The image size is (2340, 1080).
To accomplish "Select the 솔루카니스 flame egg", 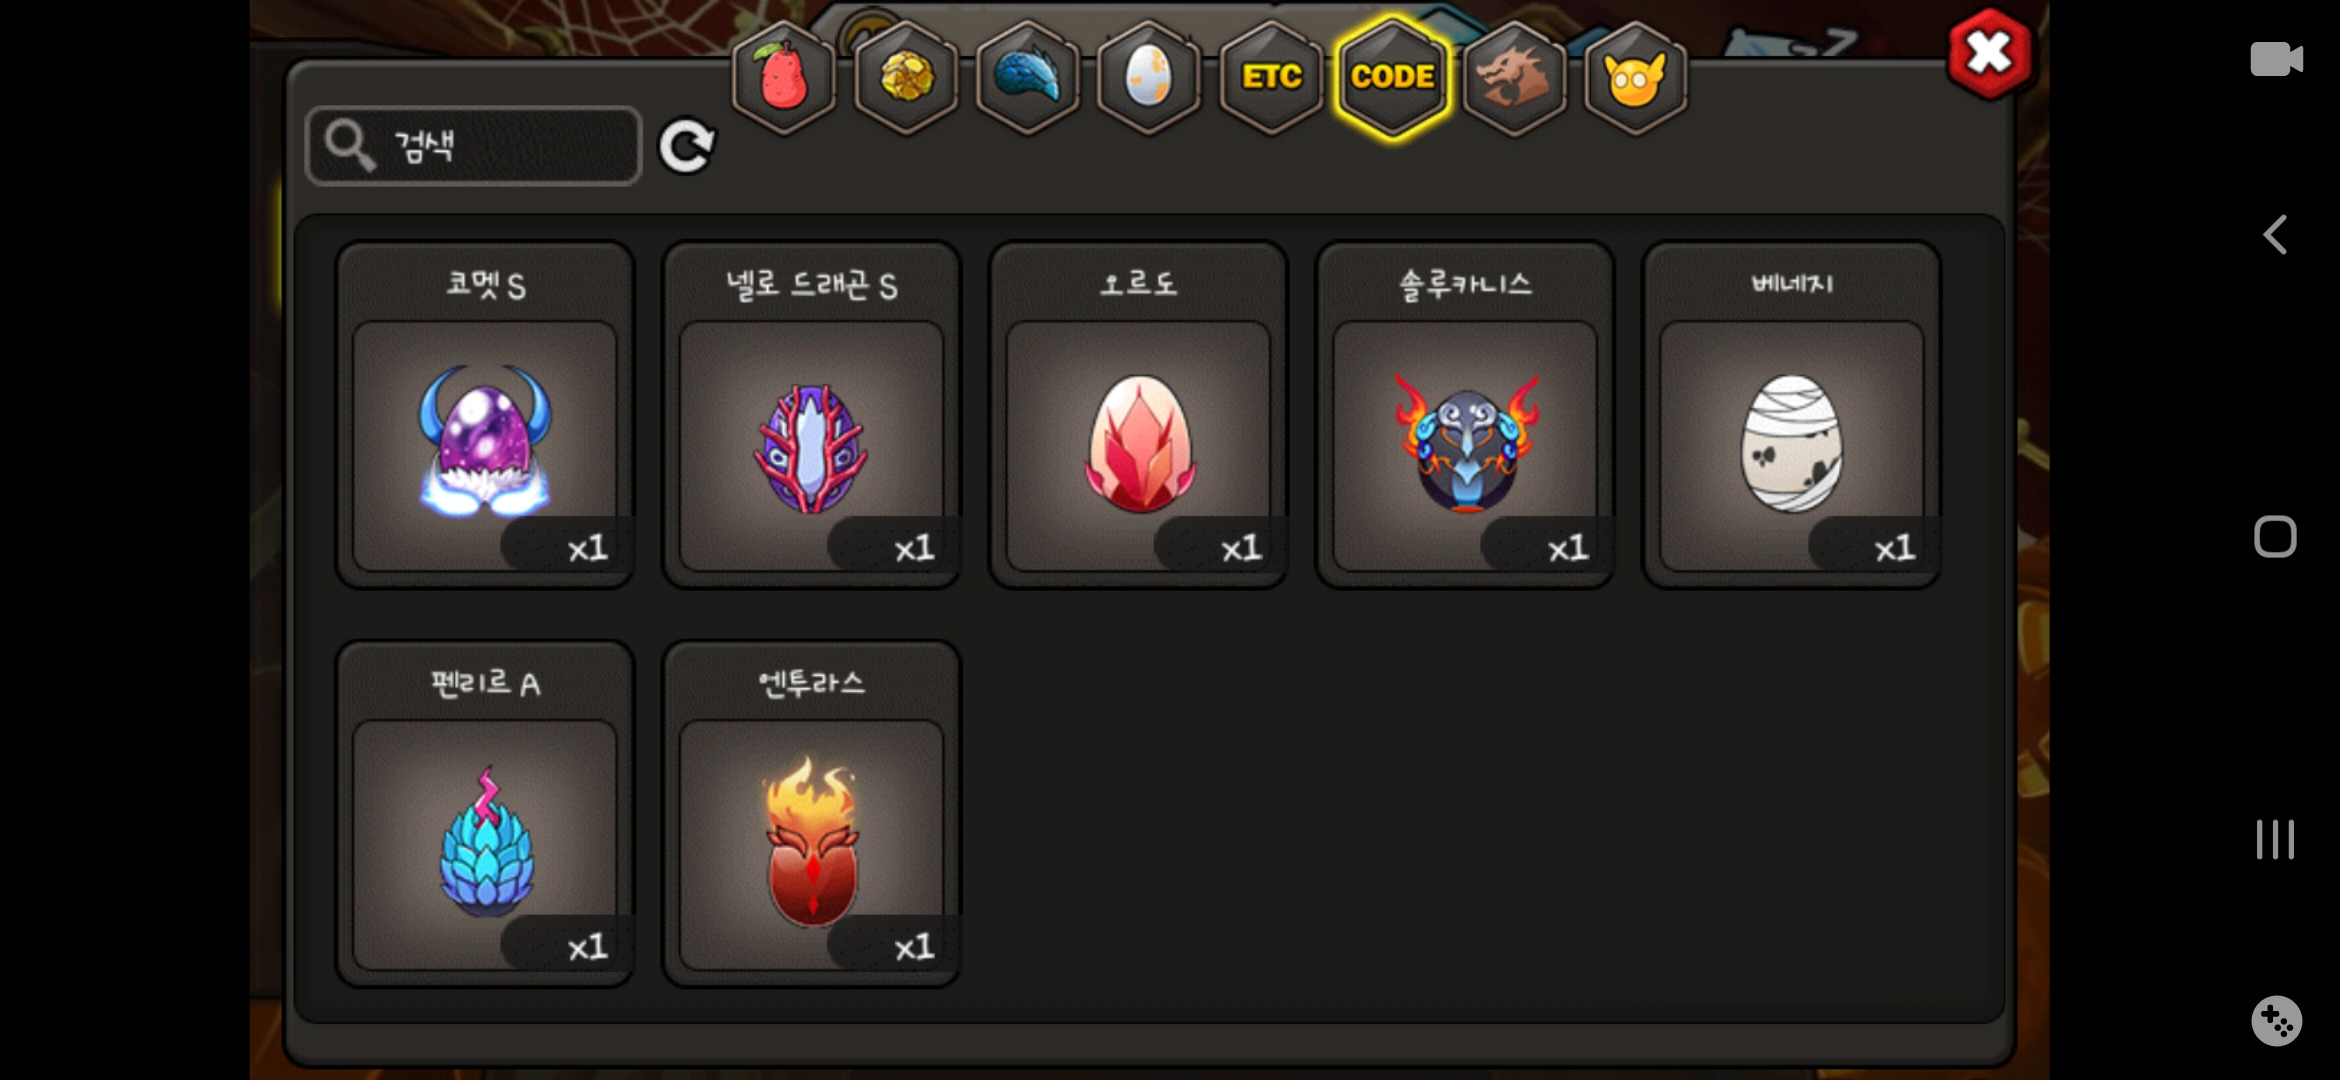I will (1465, 415).
